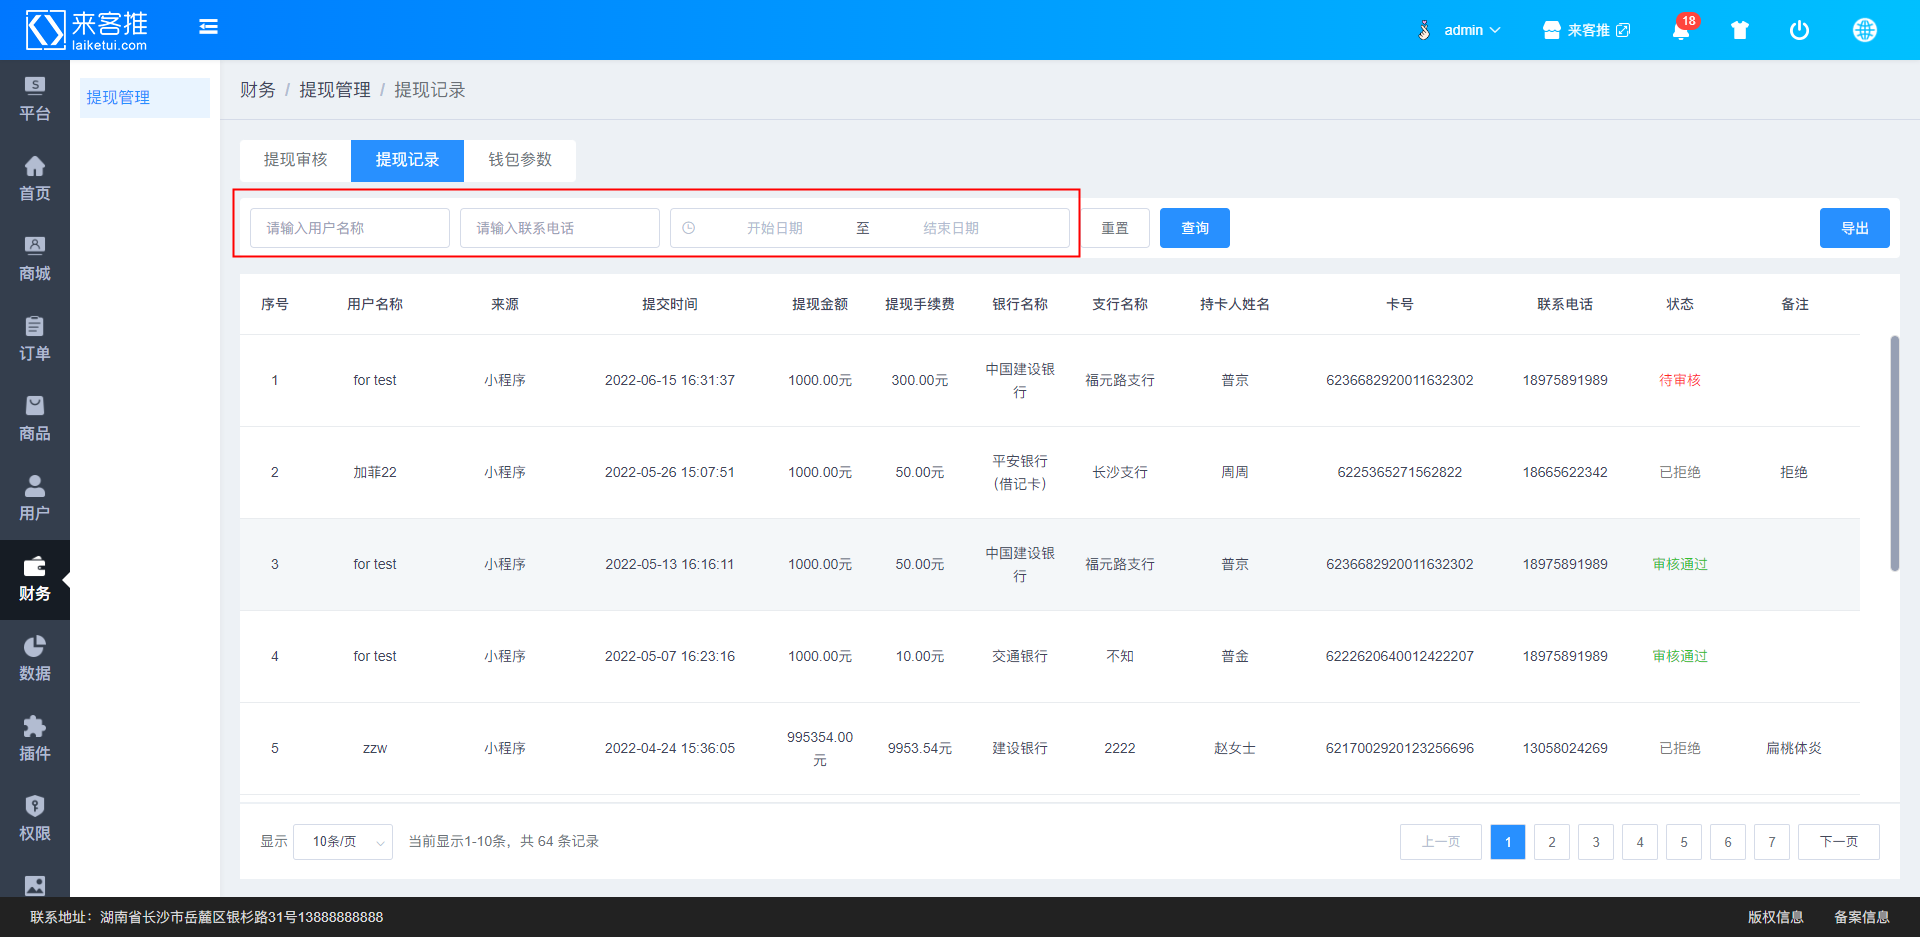
Task: Select 财务 sidebar section
Action: (x=35, y=580)
